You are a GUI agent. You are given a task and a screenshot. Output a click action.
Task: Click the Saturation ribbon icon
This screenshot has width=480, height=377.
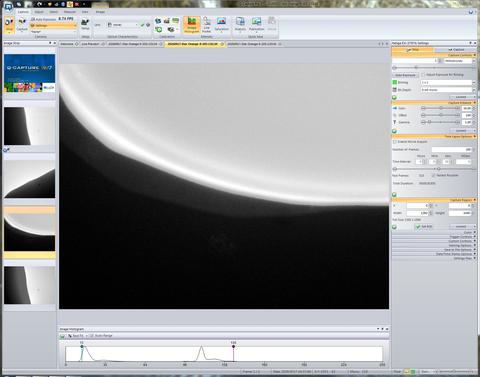(x=221, y=25)
